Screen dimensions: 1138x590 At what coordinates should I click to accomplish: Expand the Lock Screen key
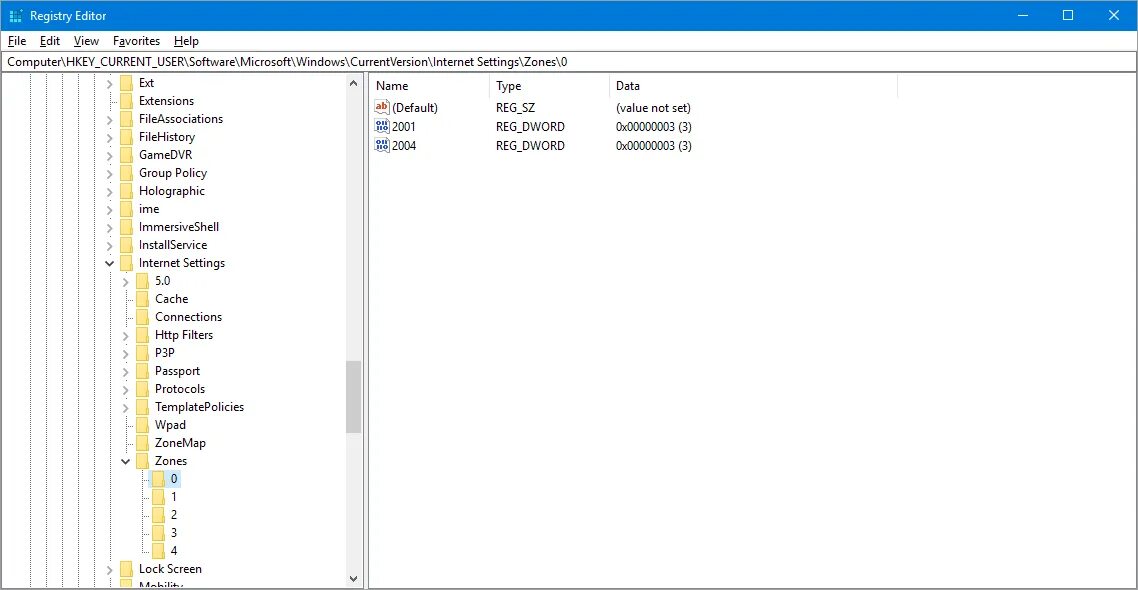110,570
